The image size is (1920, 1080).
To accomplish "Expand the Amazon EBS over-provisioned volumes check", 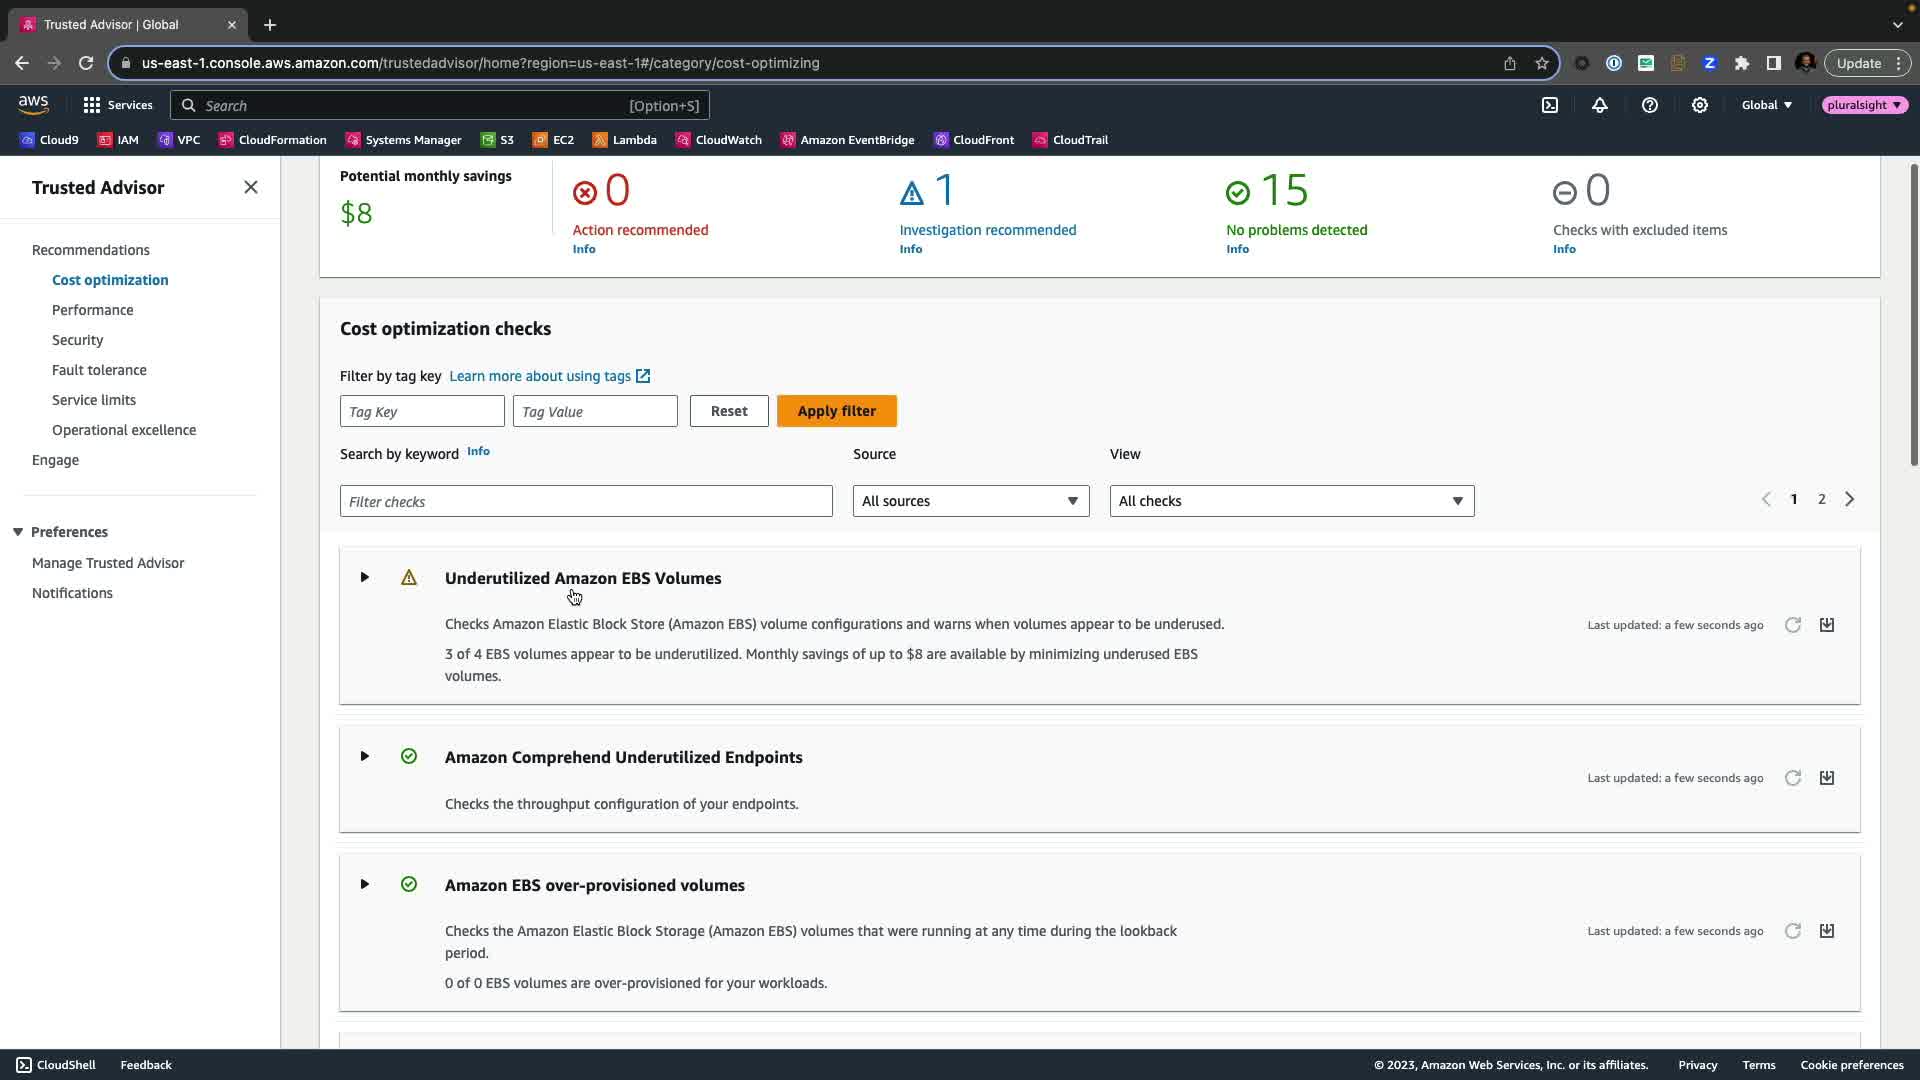I will click(x=365, y=885).
